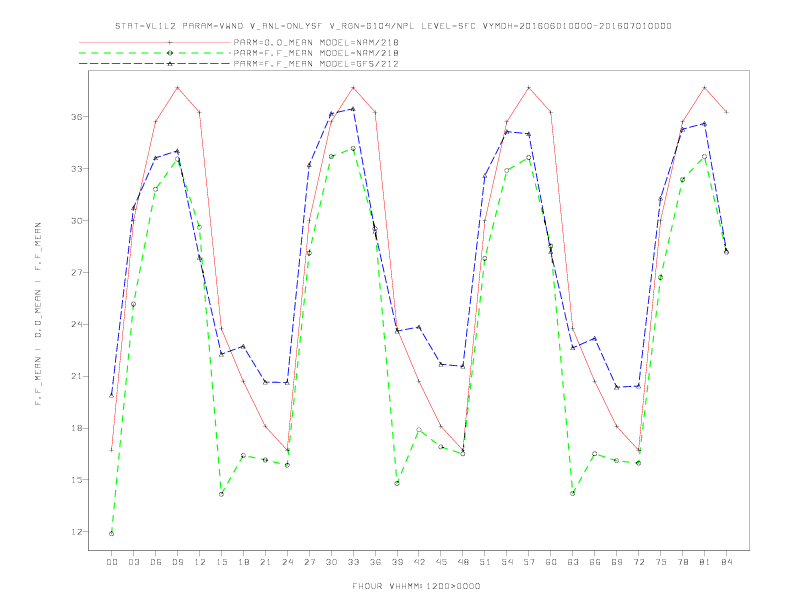
Task: Click x-axis tick label 54
Action: [507, 562]
